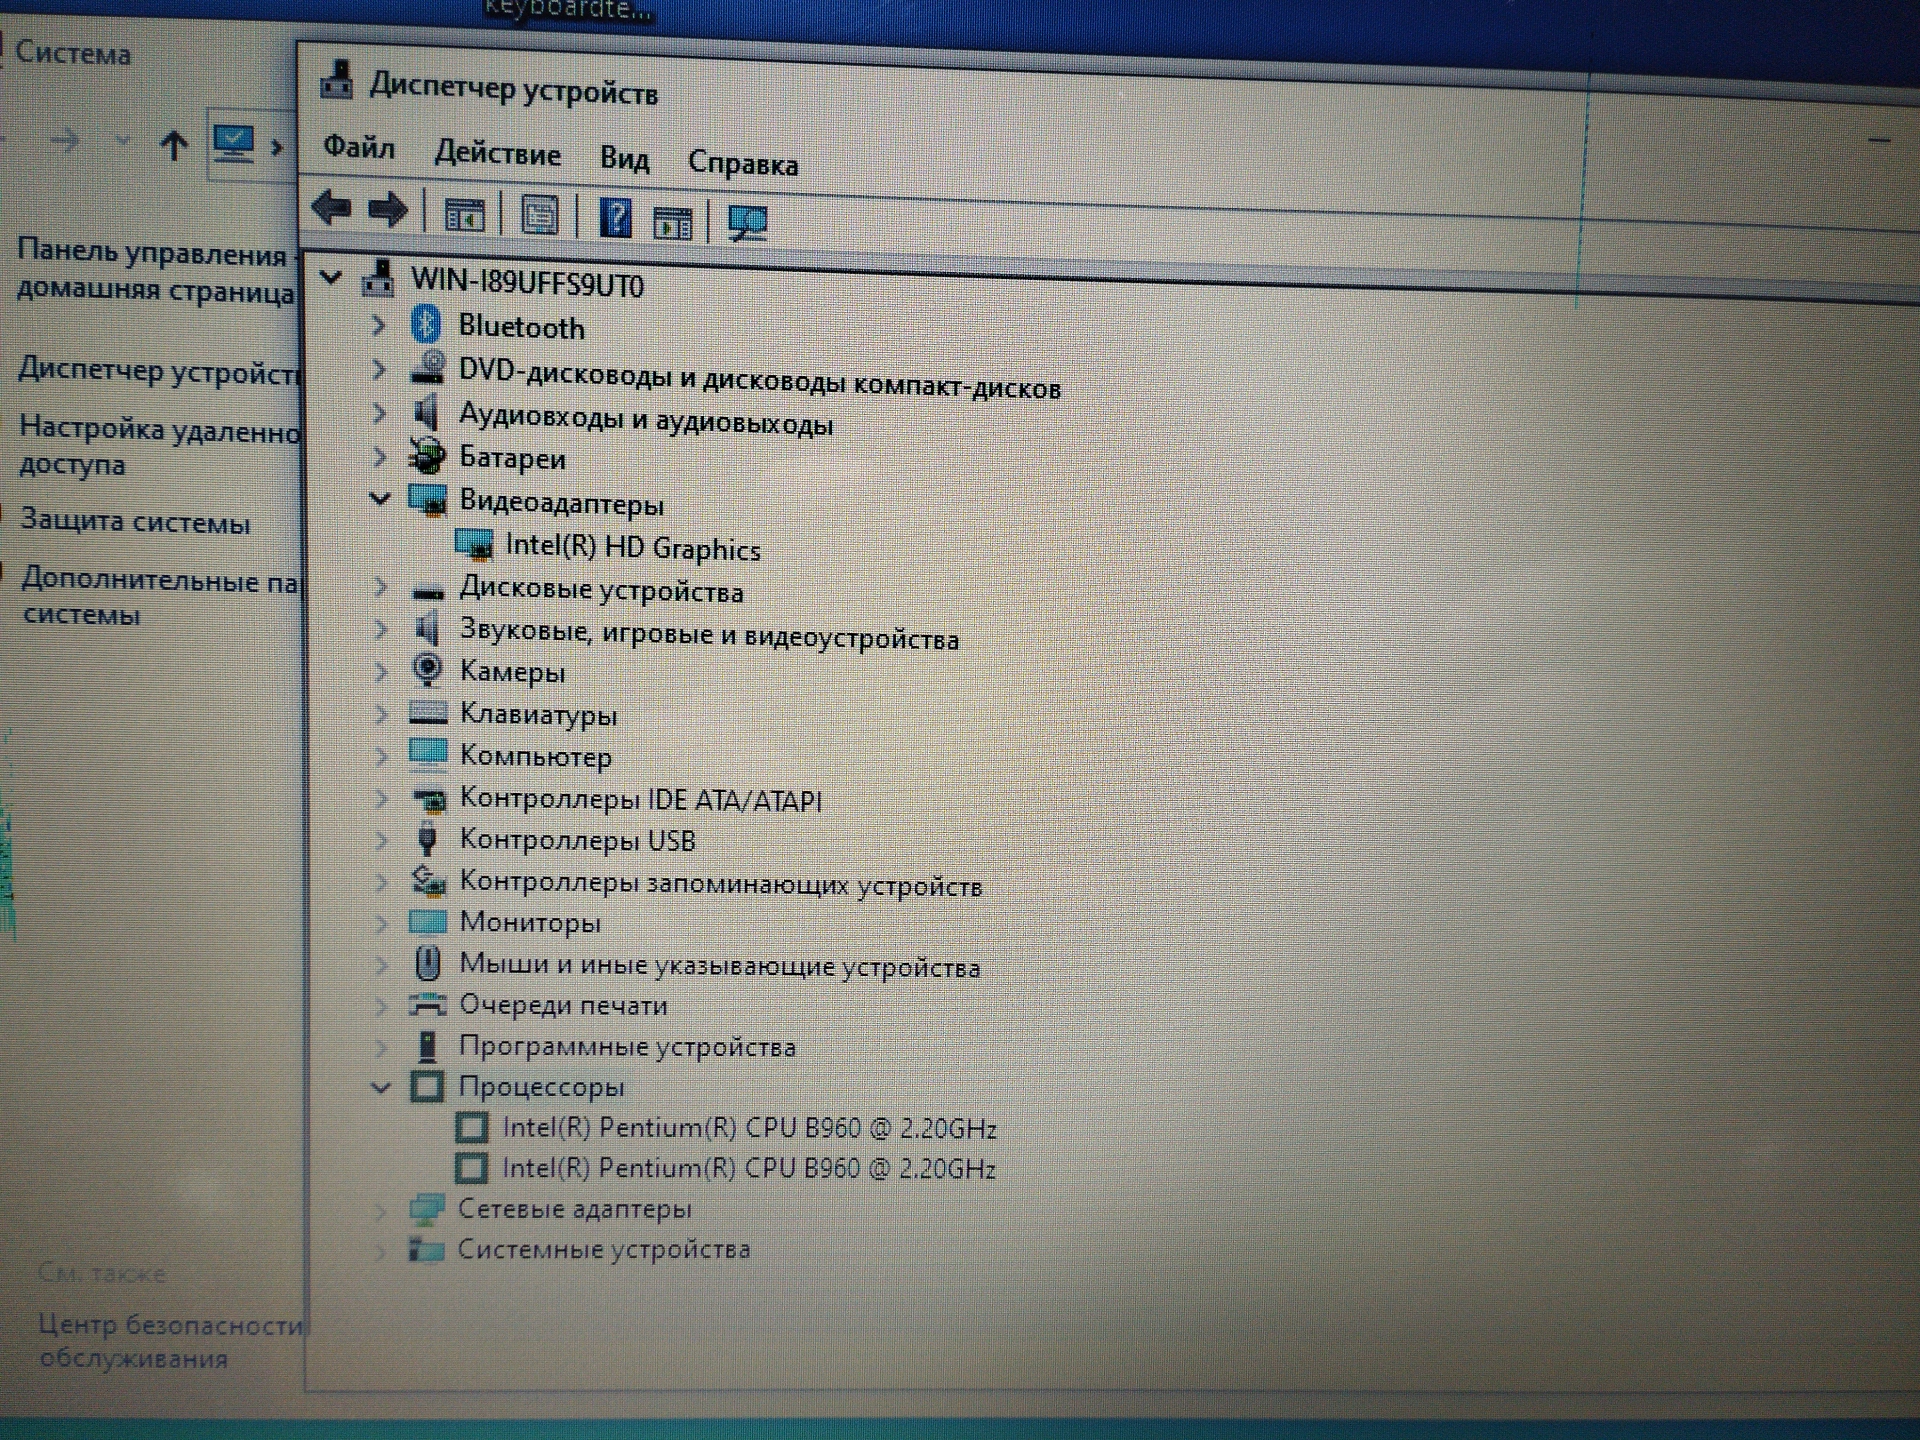Screen dimensions: 1920x1440
Task: Click the speaker icon beside Аудиовходы и аудиовыходы
Action: [x=427, y=411]
